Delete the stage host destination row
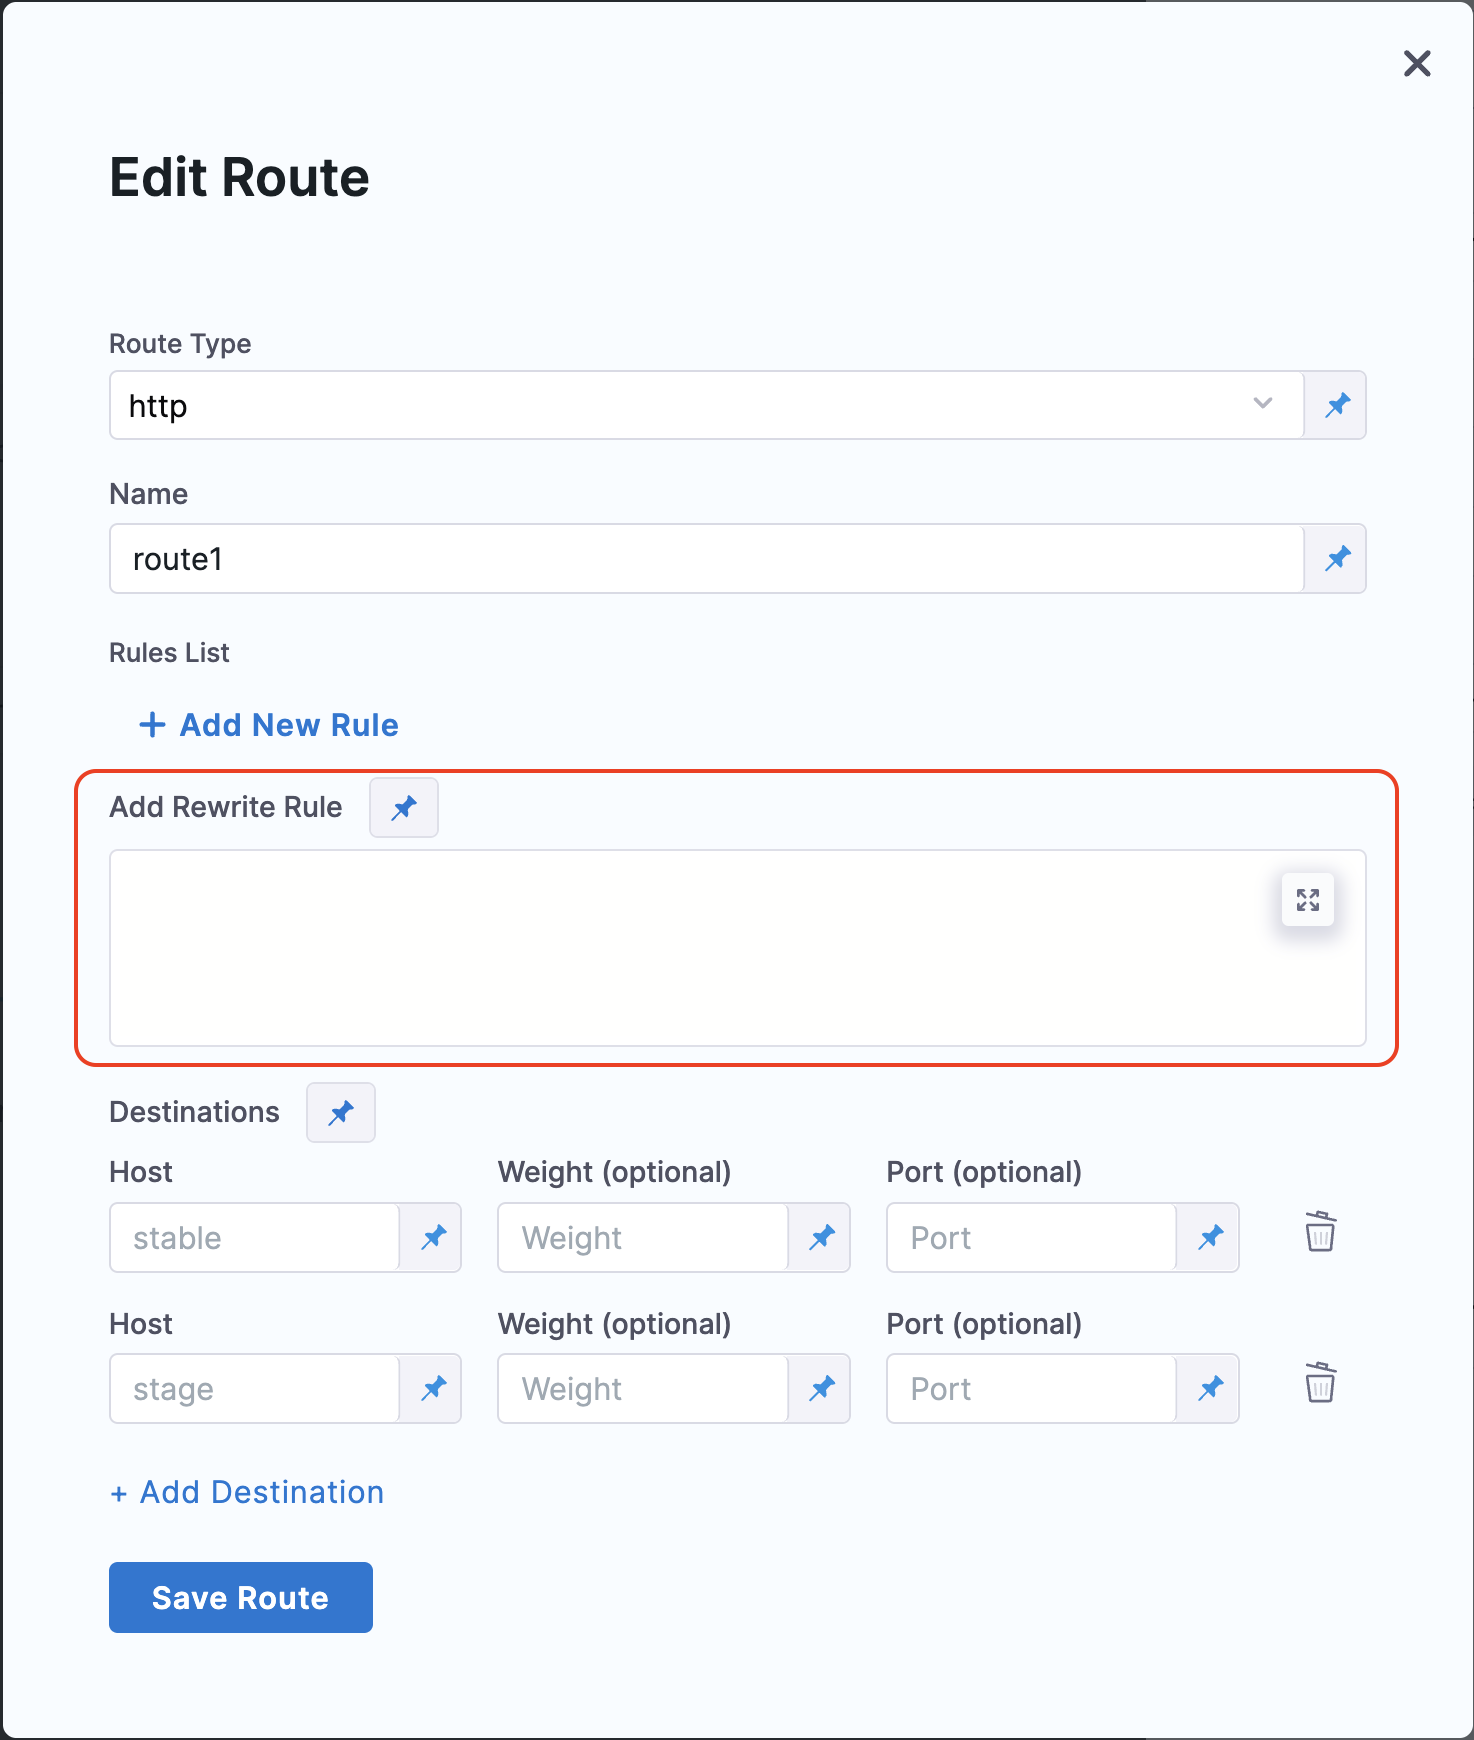Screen dimensions: 1474x1740 click(1320, 1384)
